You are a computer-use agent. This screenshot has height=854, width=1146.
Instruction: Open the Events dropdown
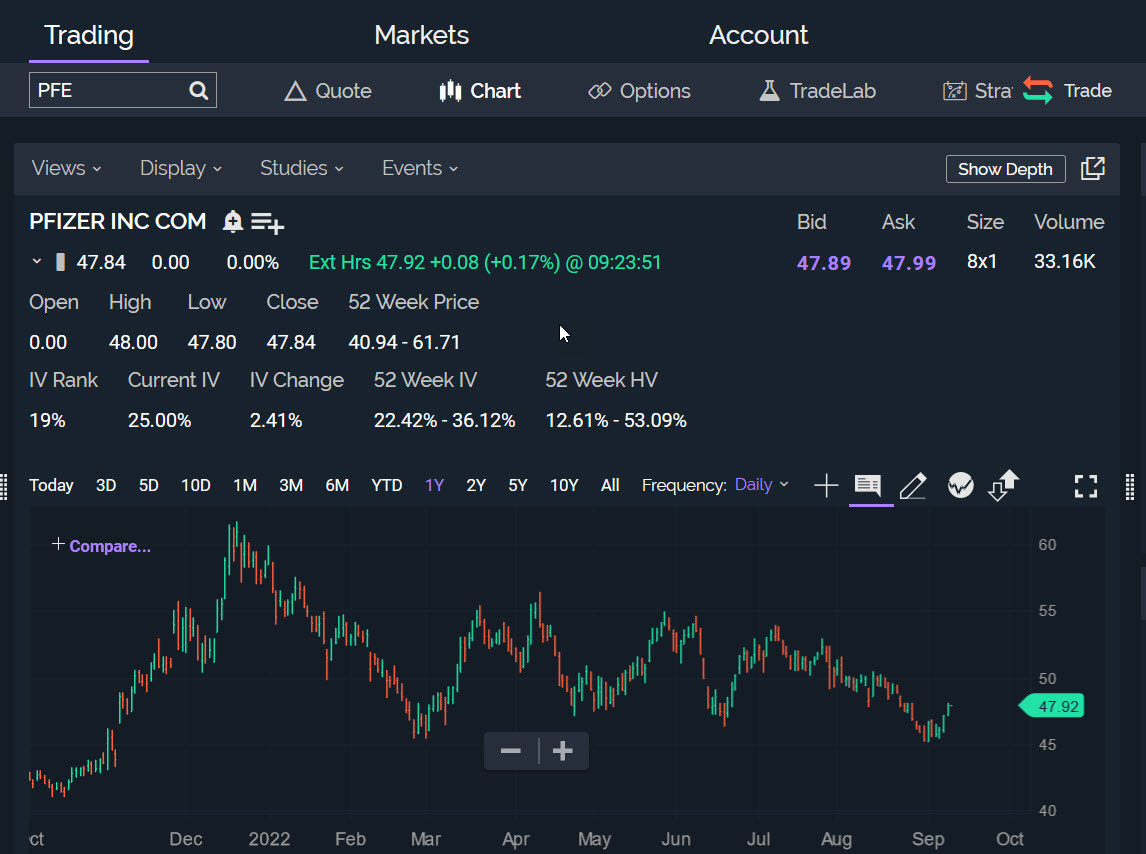tap(420, 168)
